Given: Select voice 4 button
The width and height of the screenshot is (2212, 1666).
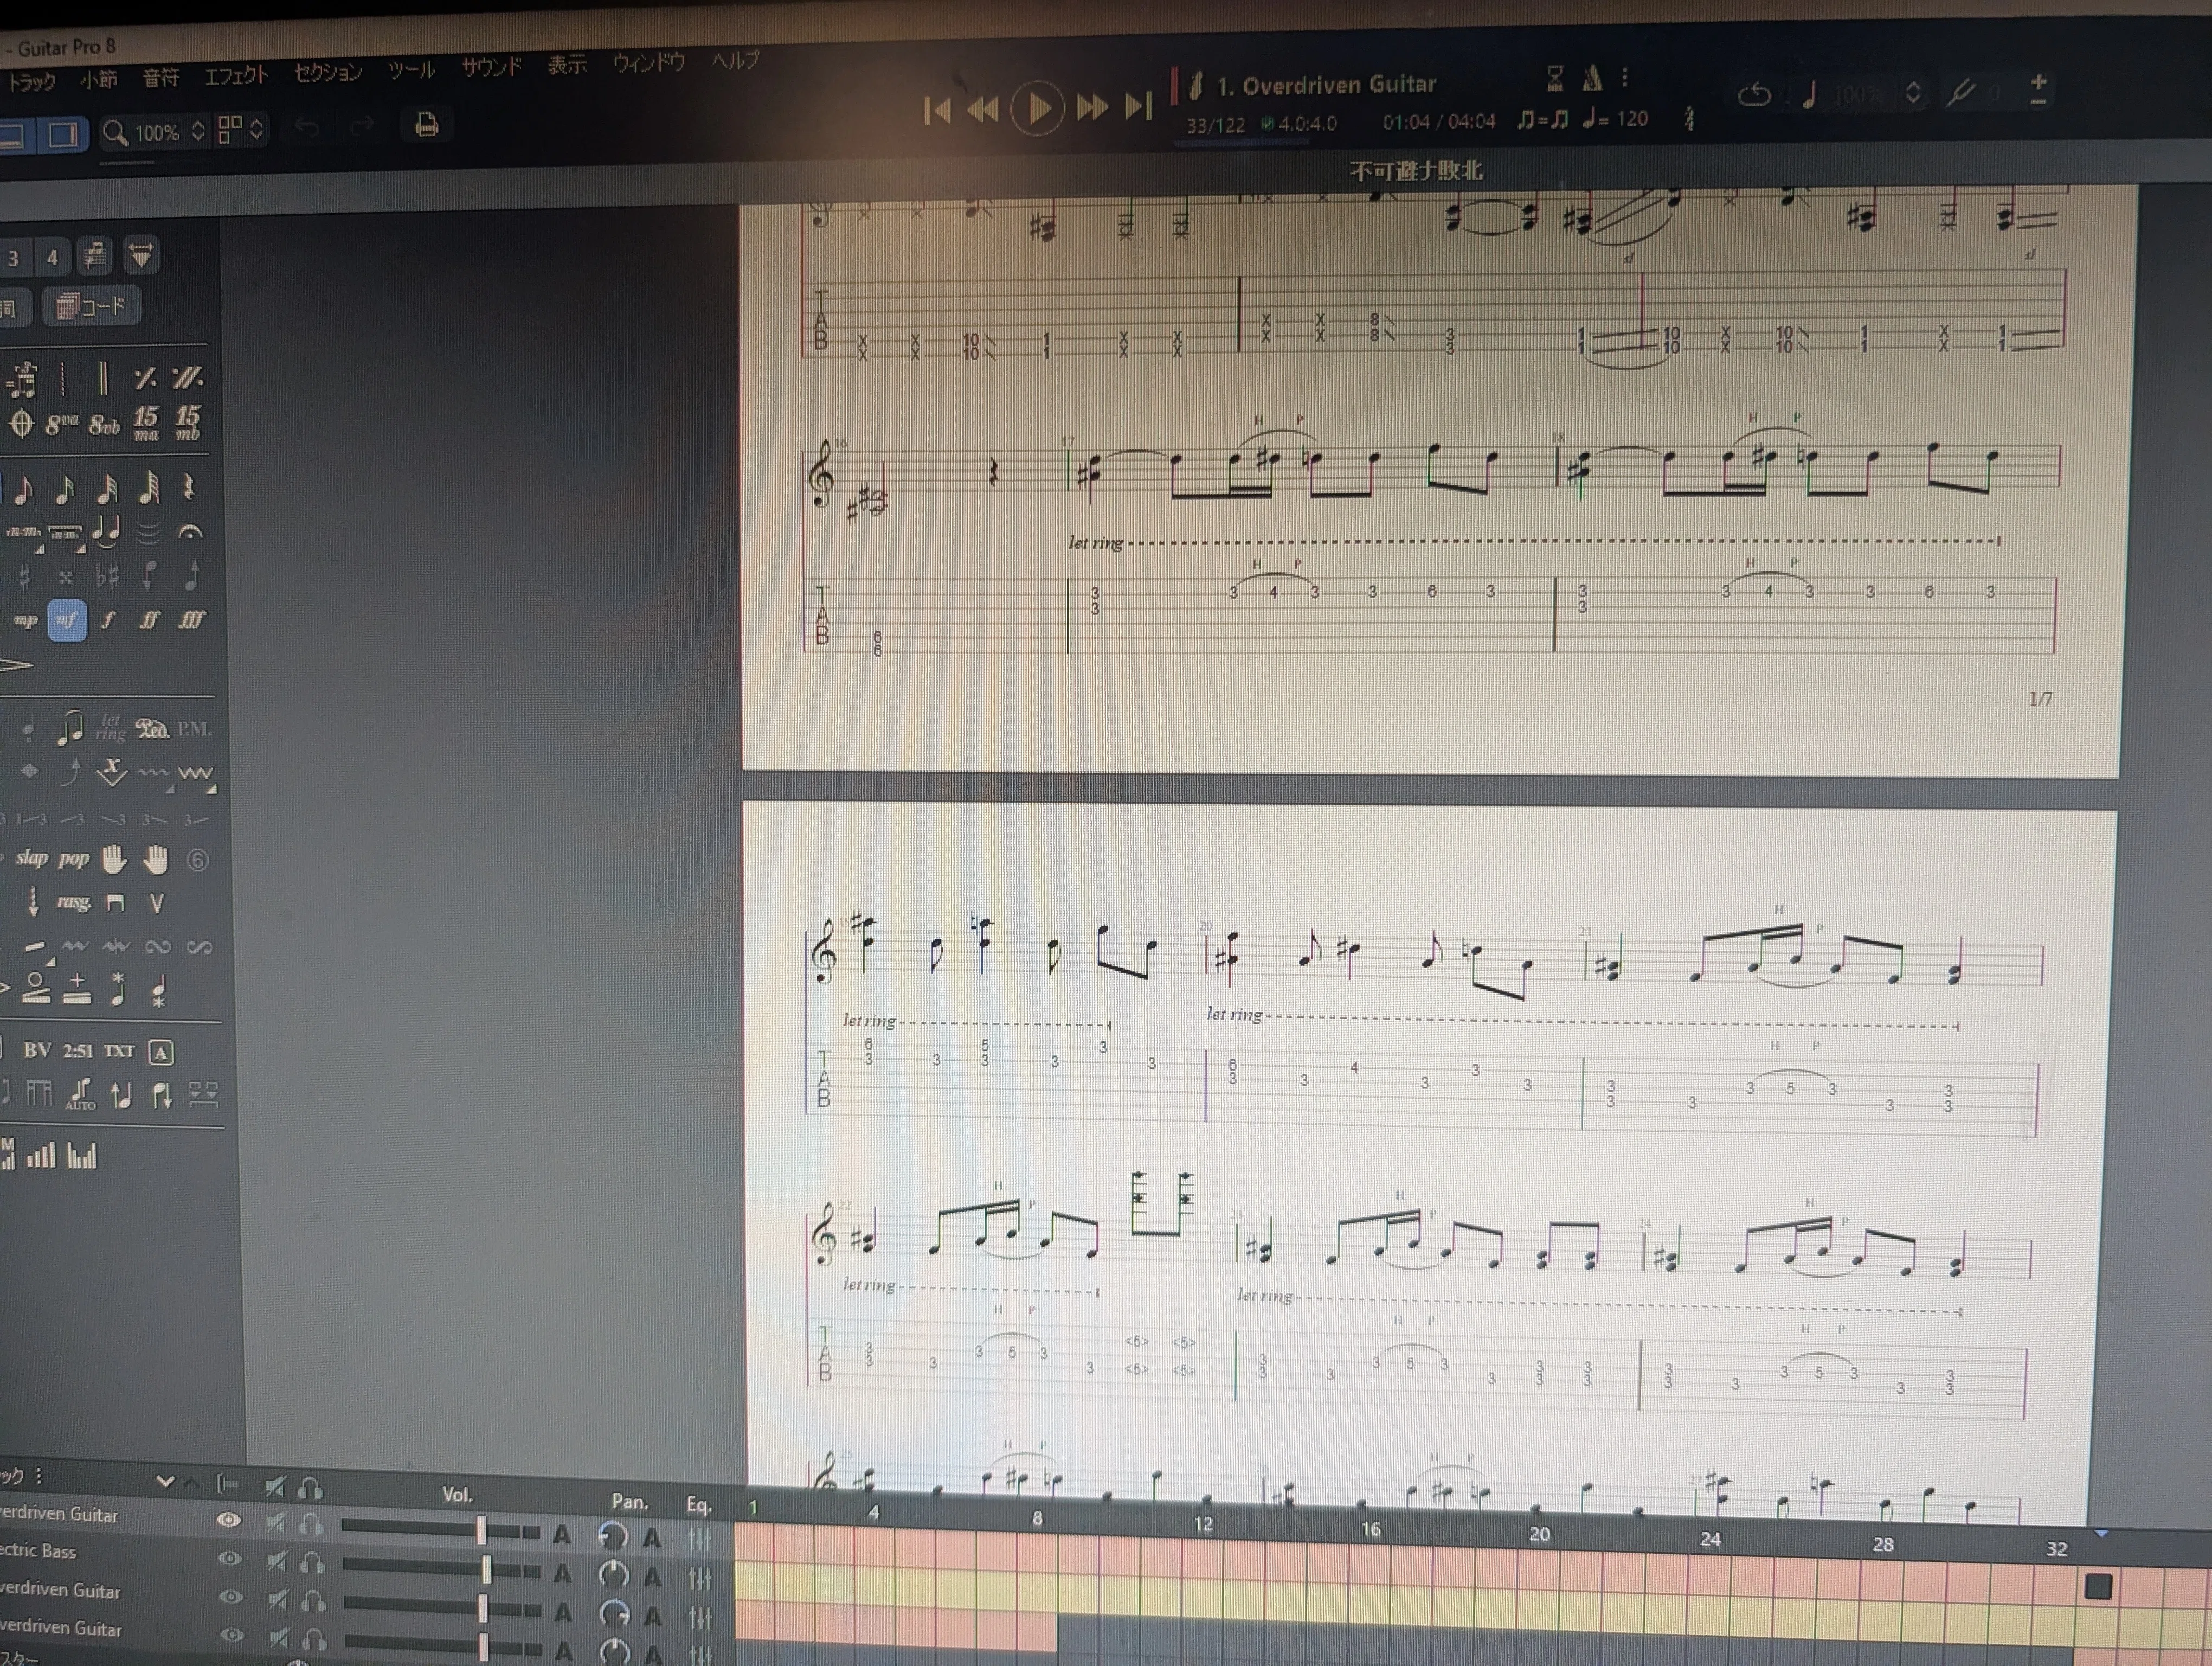Looking at the screenshot, I should click(53, 258).
